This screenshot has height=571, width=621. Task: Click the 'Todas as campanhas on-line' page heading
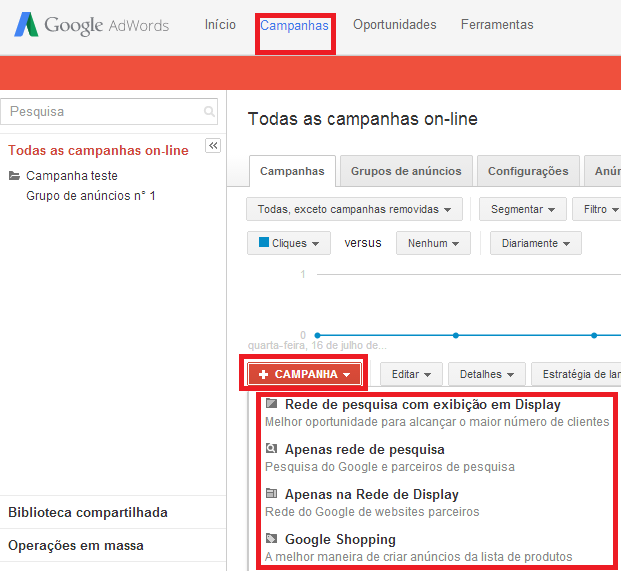(363, 119)
